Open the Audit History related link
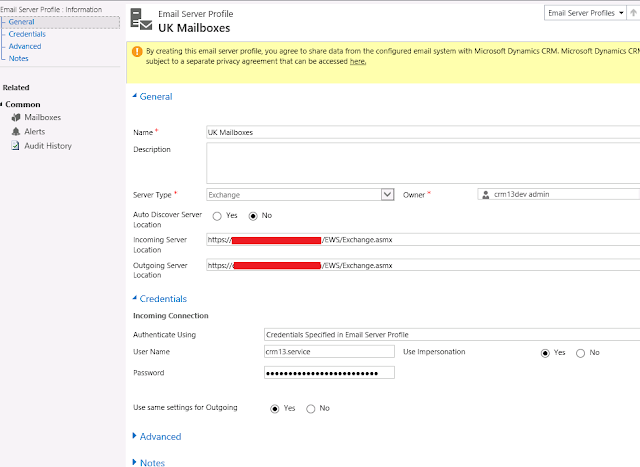The height and width of the screenshot is (467, 640). click(x=48, y=146)
